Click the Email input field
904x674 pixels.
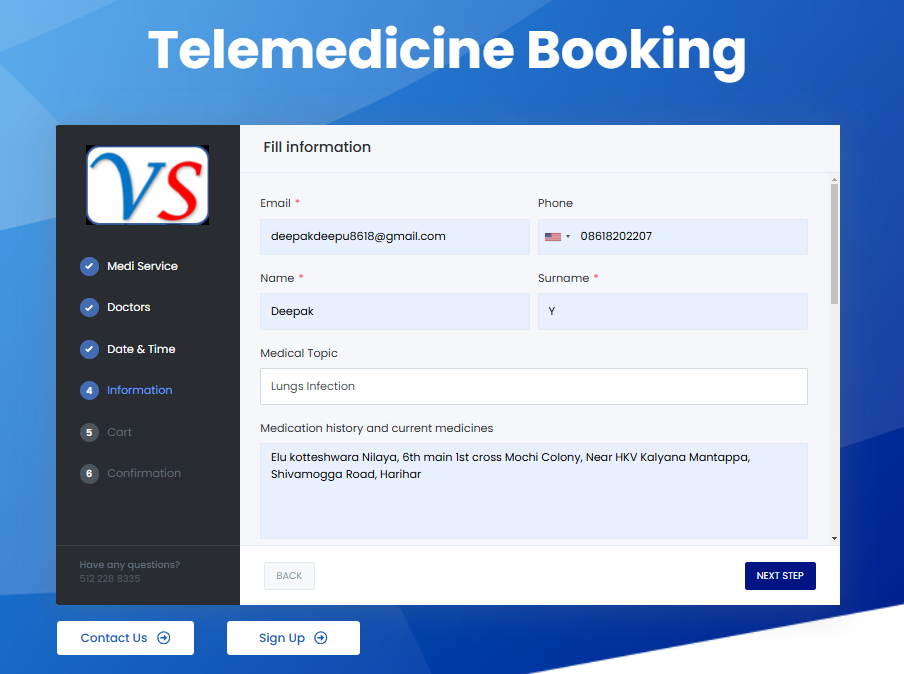coord(395,236)
